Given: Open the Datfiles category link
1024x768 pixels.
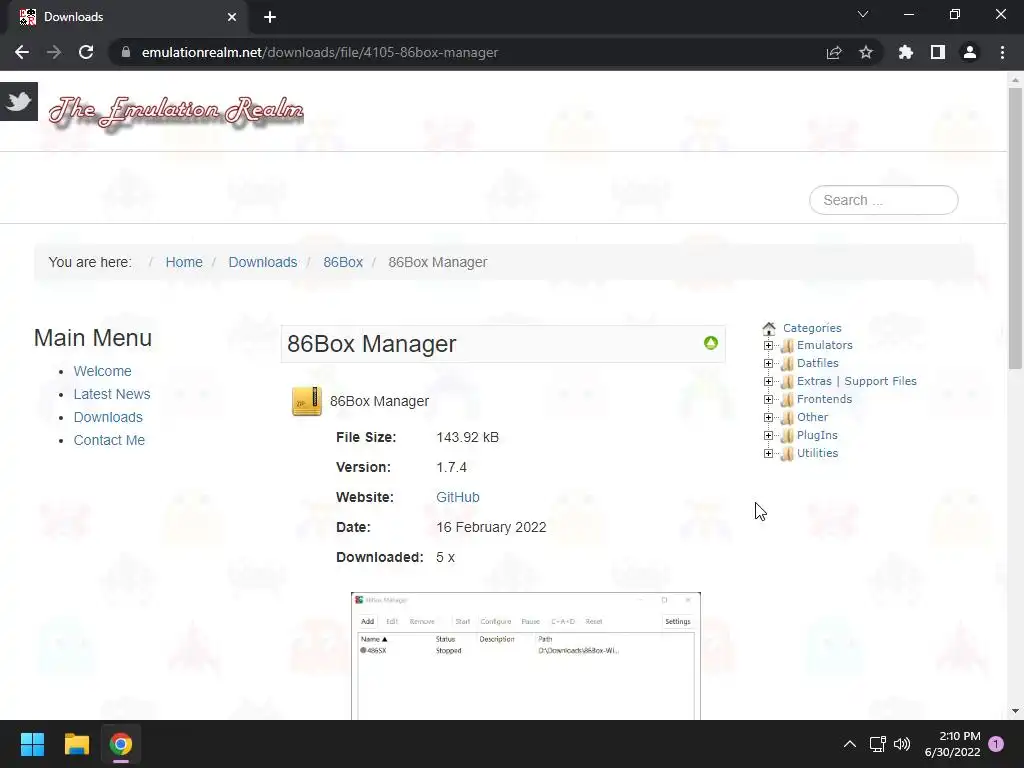Looking at the screenshot, I should point(818,363).
